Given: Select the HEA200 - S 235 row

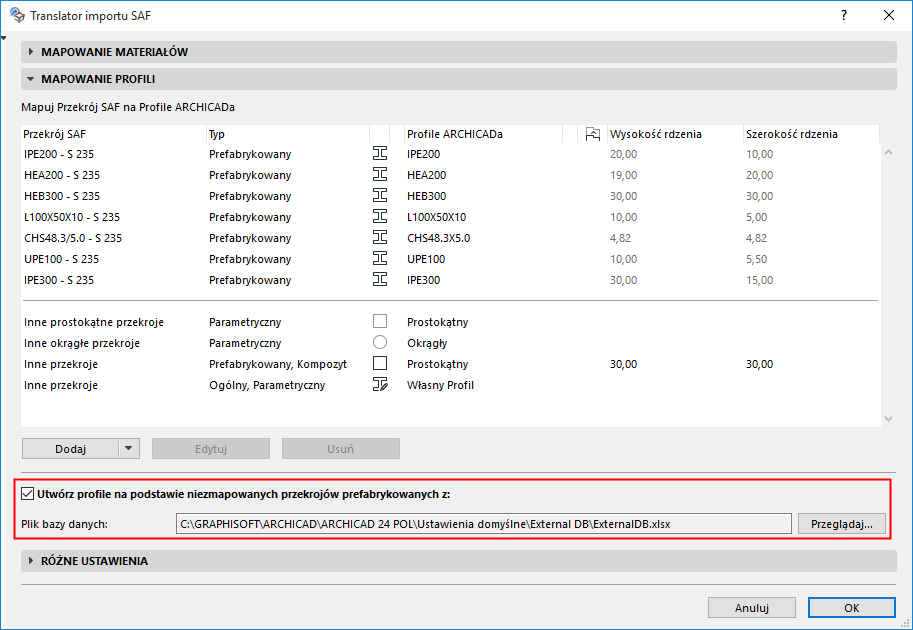Looking at the screenshot, I should pyautogui.click(x=450, y=175).
